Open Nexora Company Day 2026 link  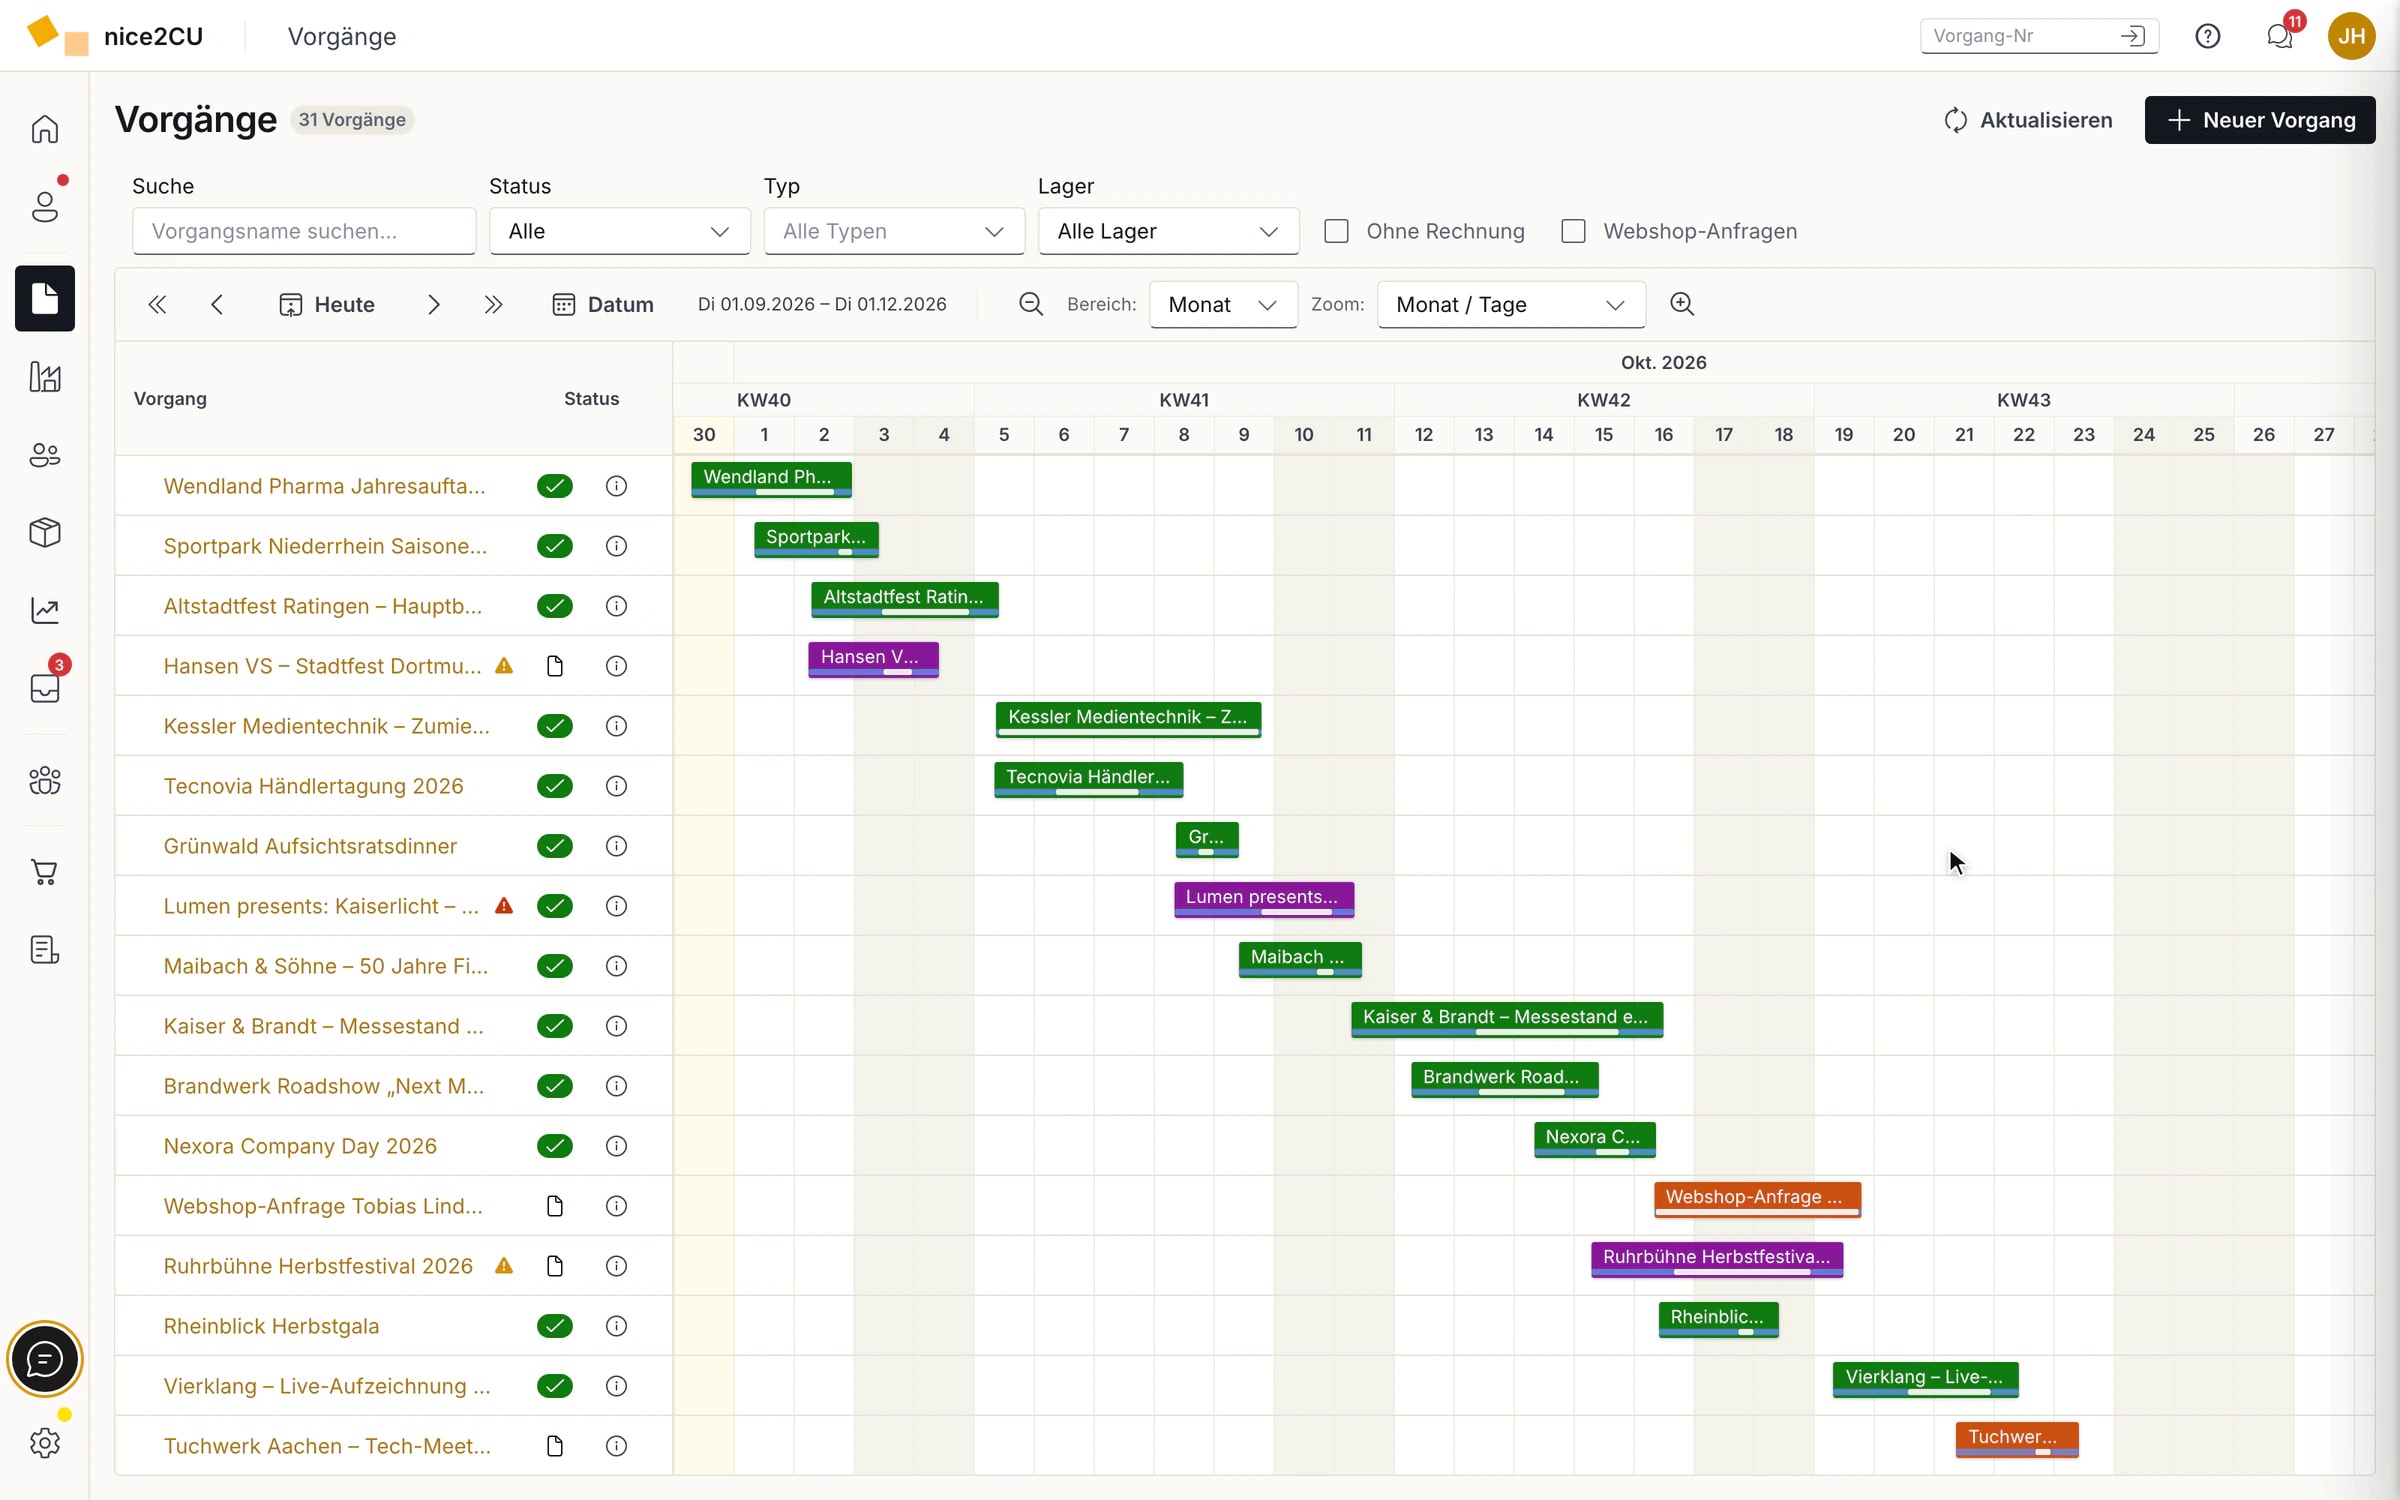coord(300,1146)
